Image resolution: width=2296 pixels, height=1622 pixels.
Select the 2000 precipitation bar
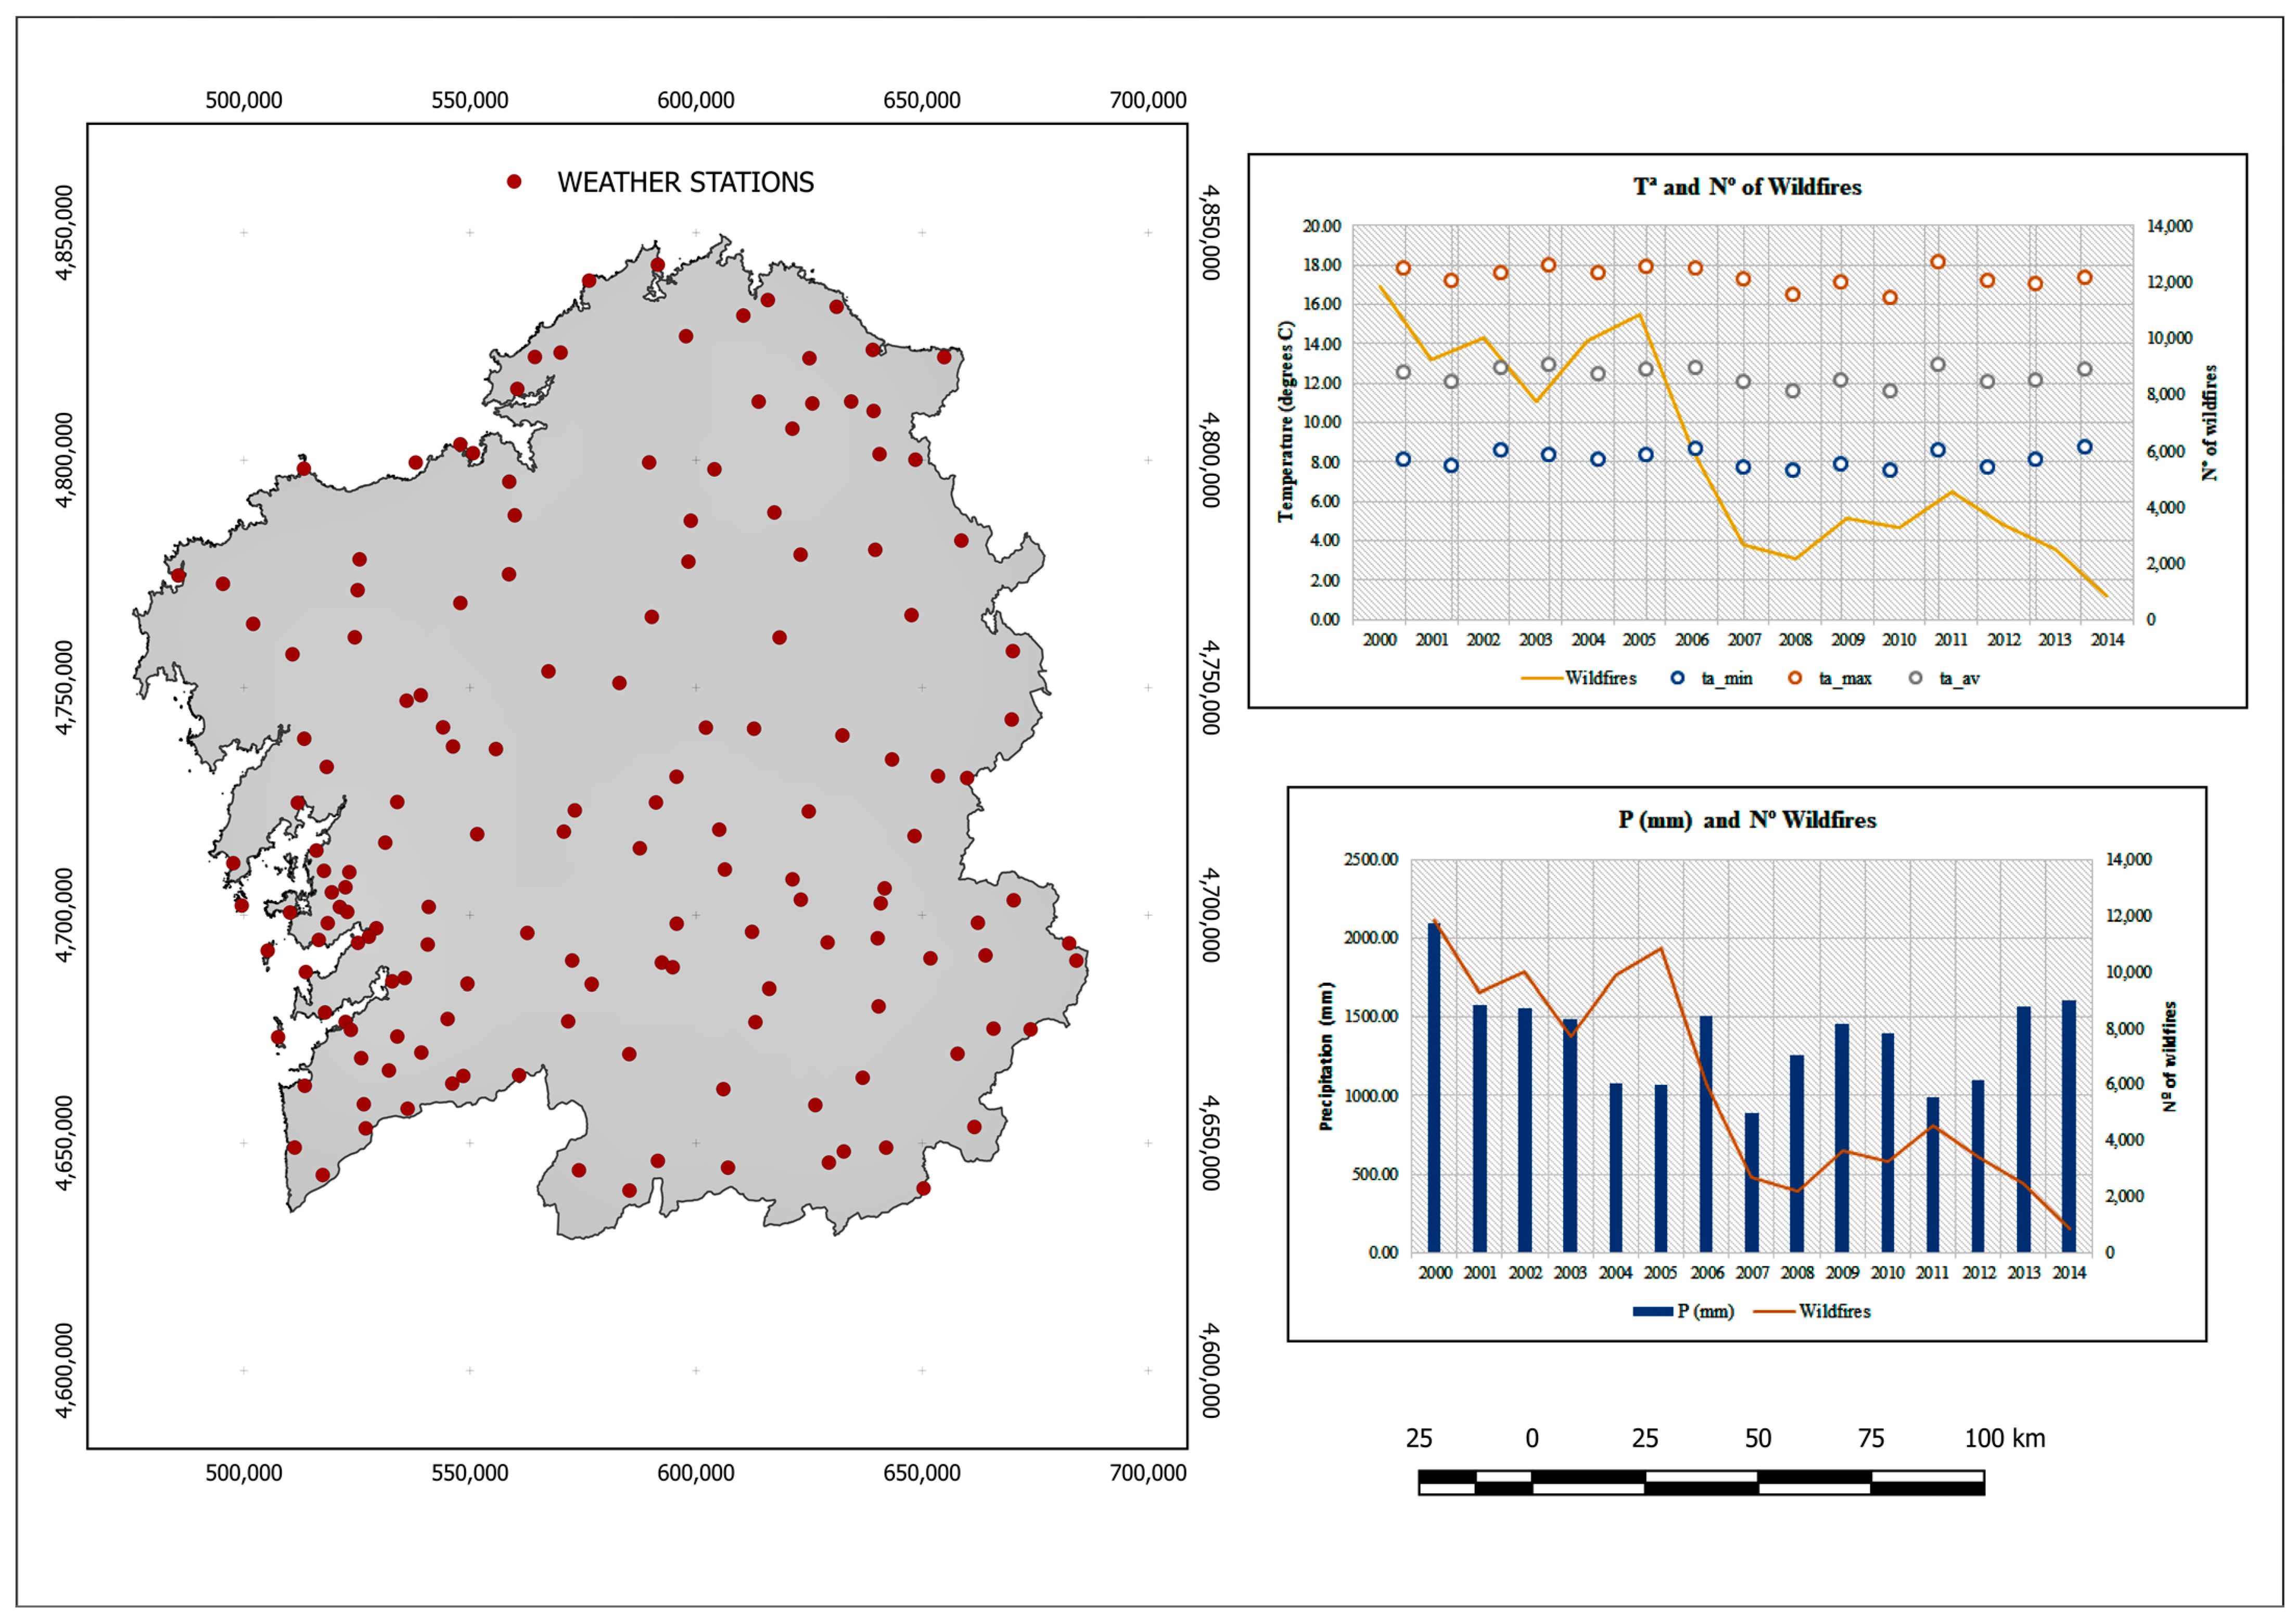(1434, 1087)
